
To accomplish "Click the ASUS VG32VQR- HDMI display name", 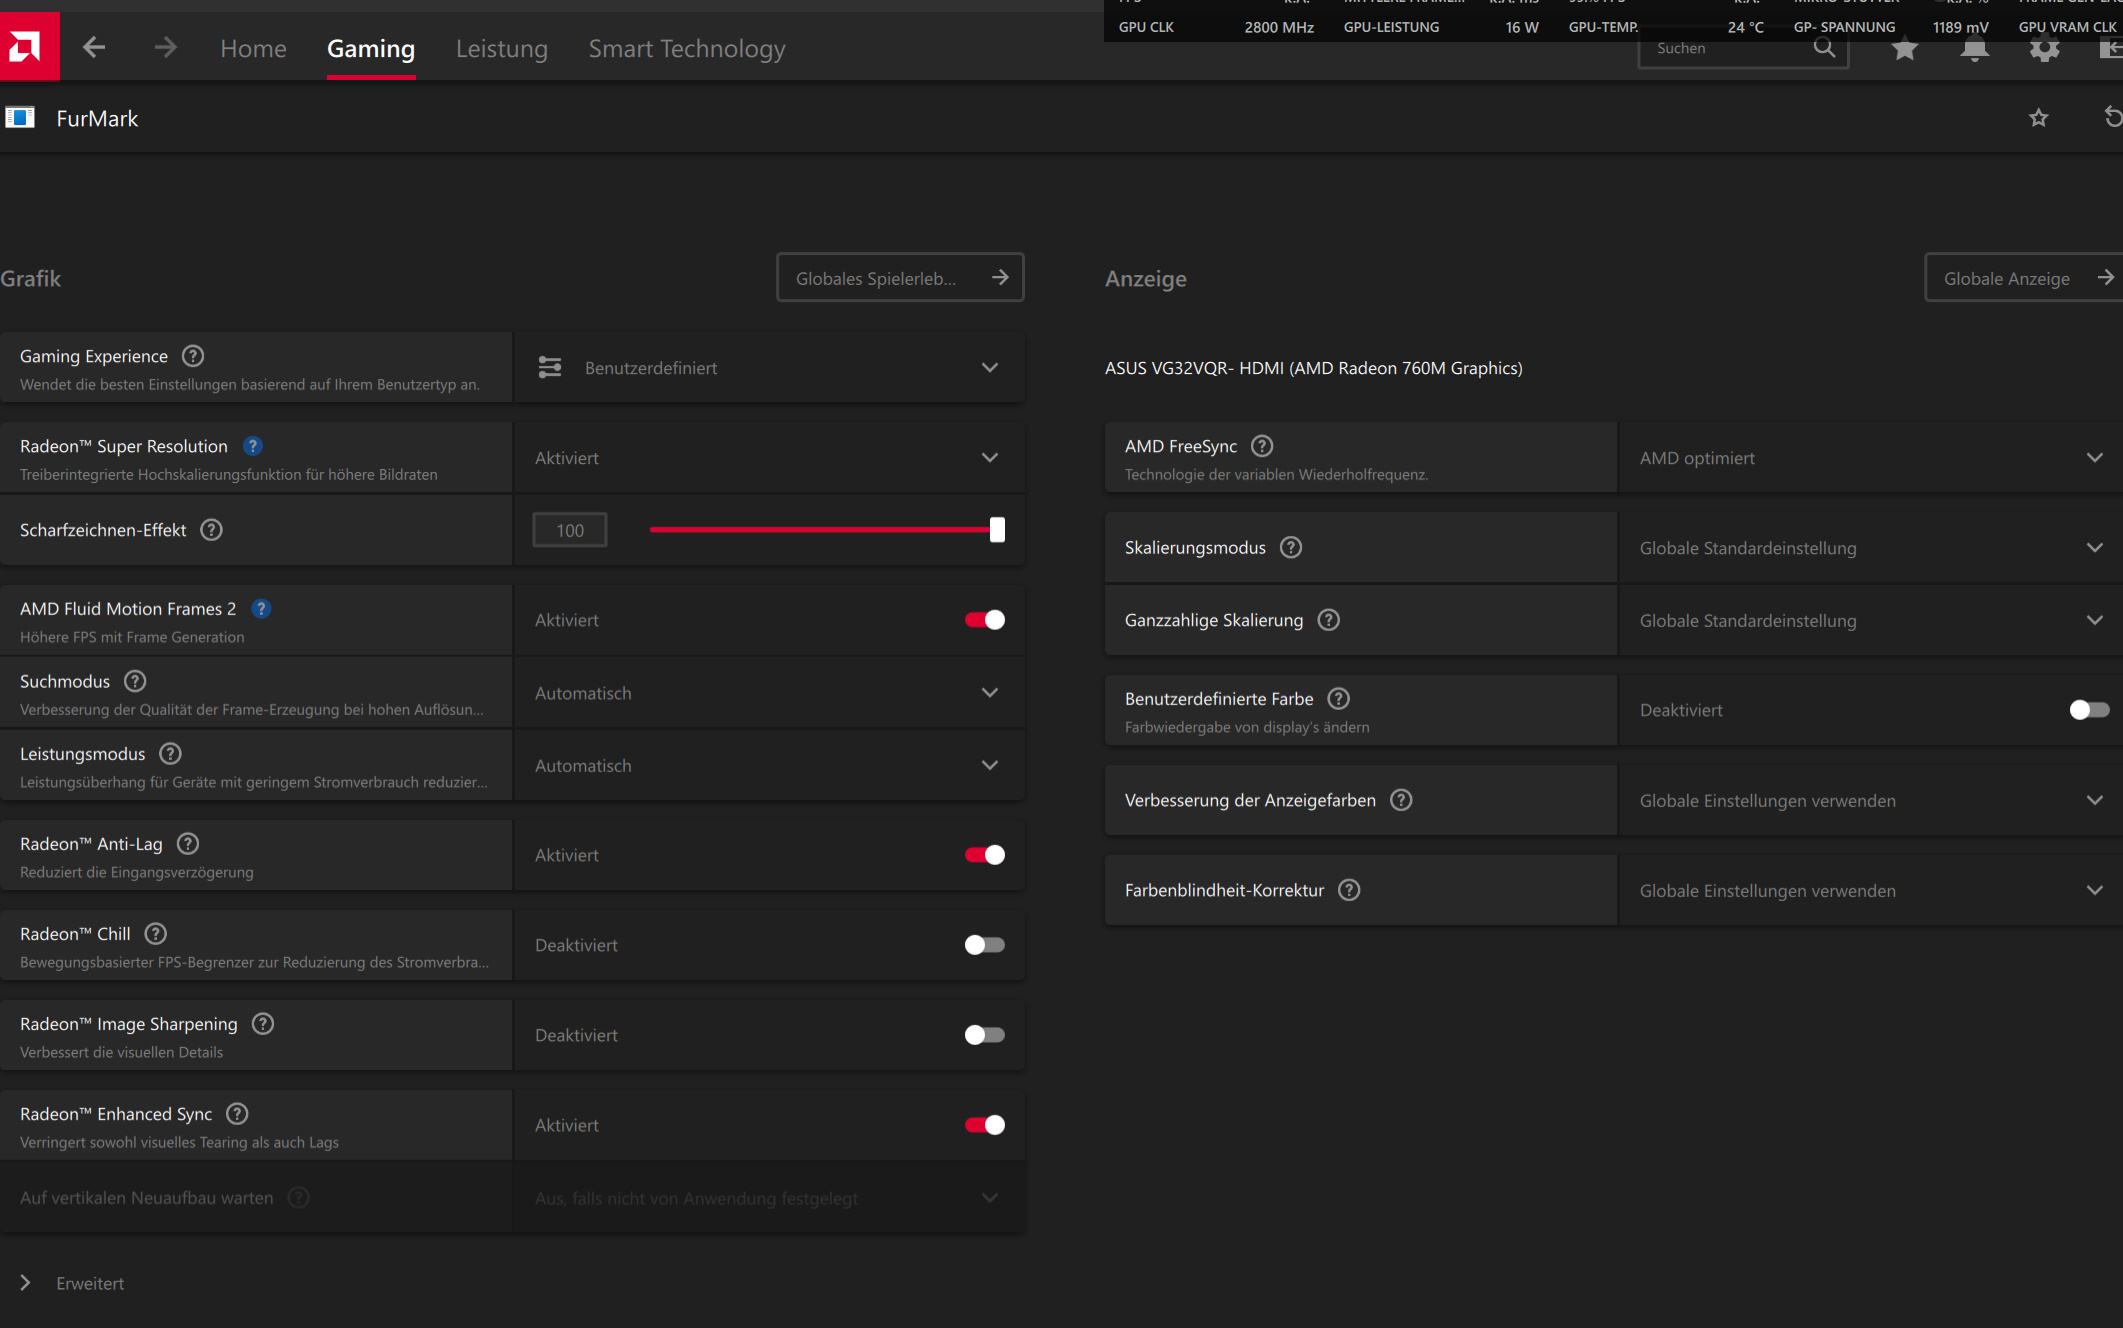I will 1313,368.
